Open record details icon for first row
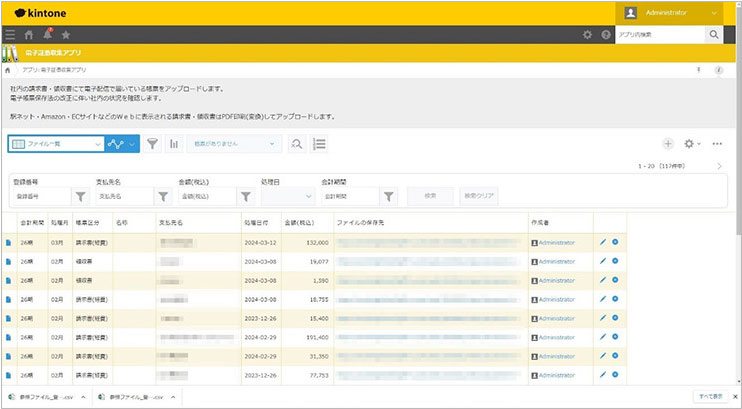 pos(10,242)
